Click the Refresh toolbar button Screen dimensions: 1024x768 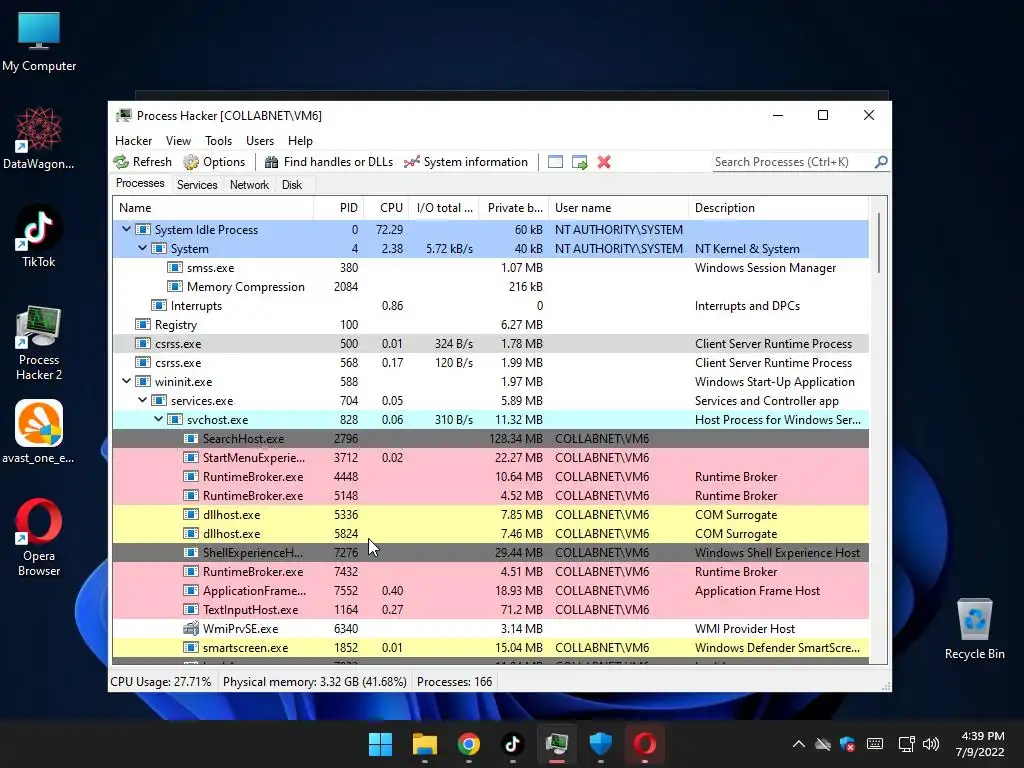pos(142,162)
